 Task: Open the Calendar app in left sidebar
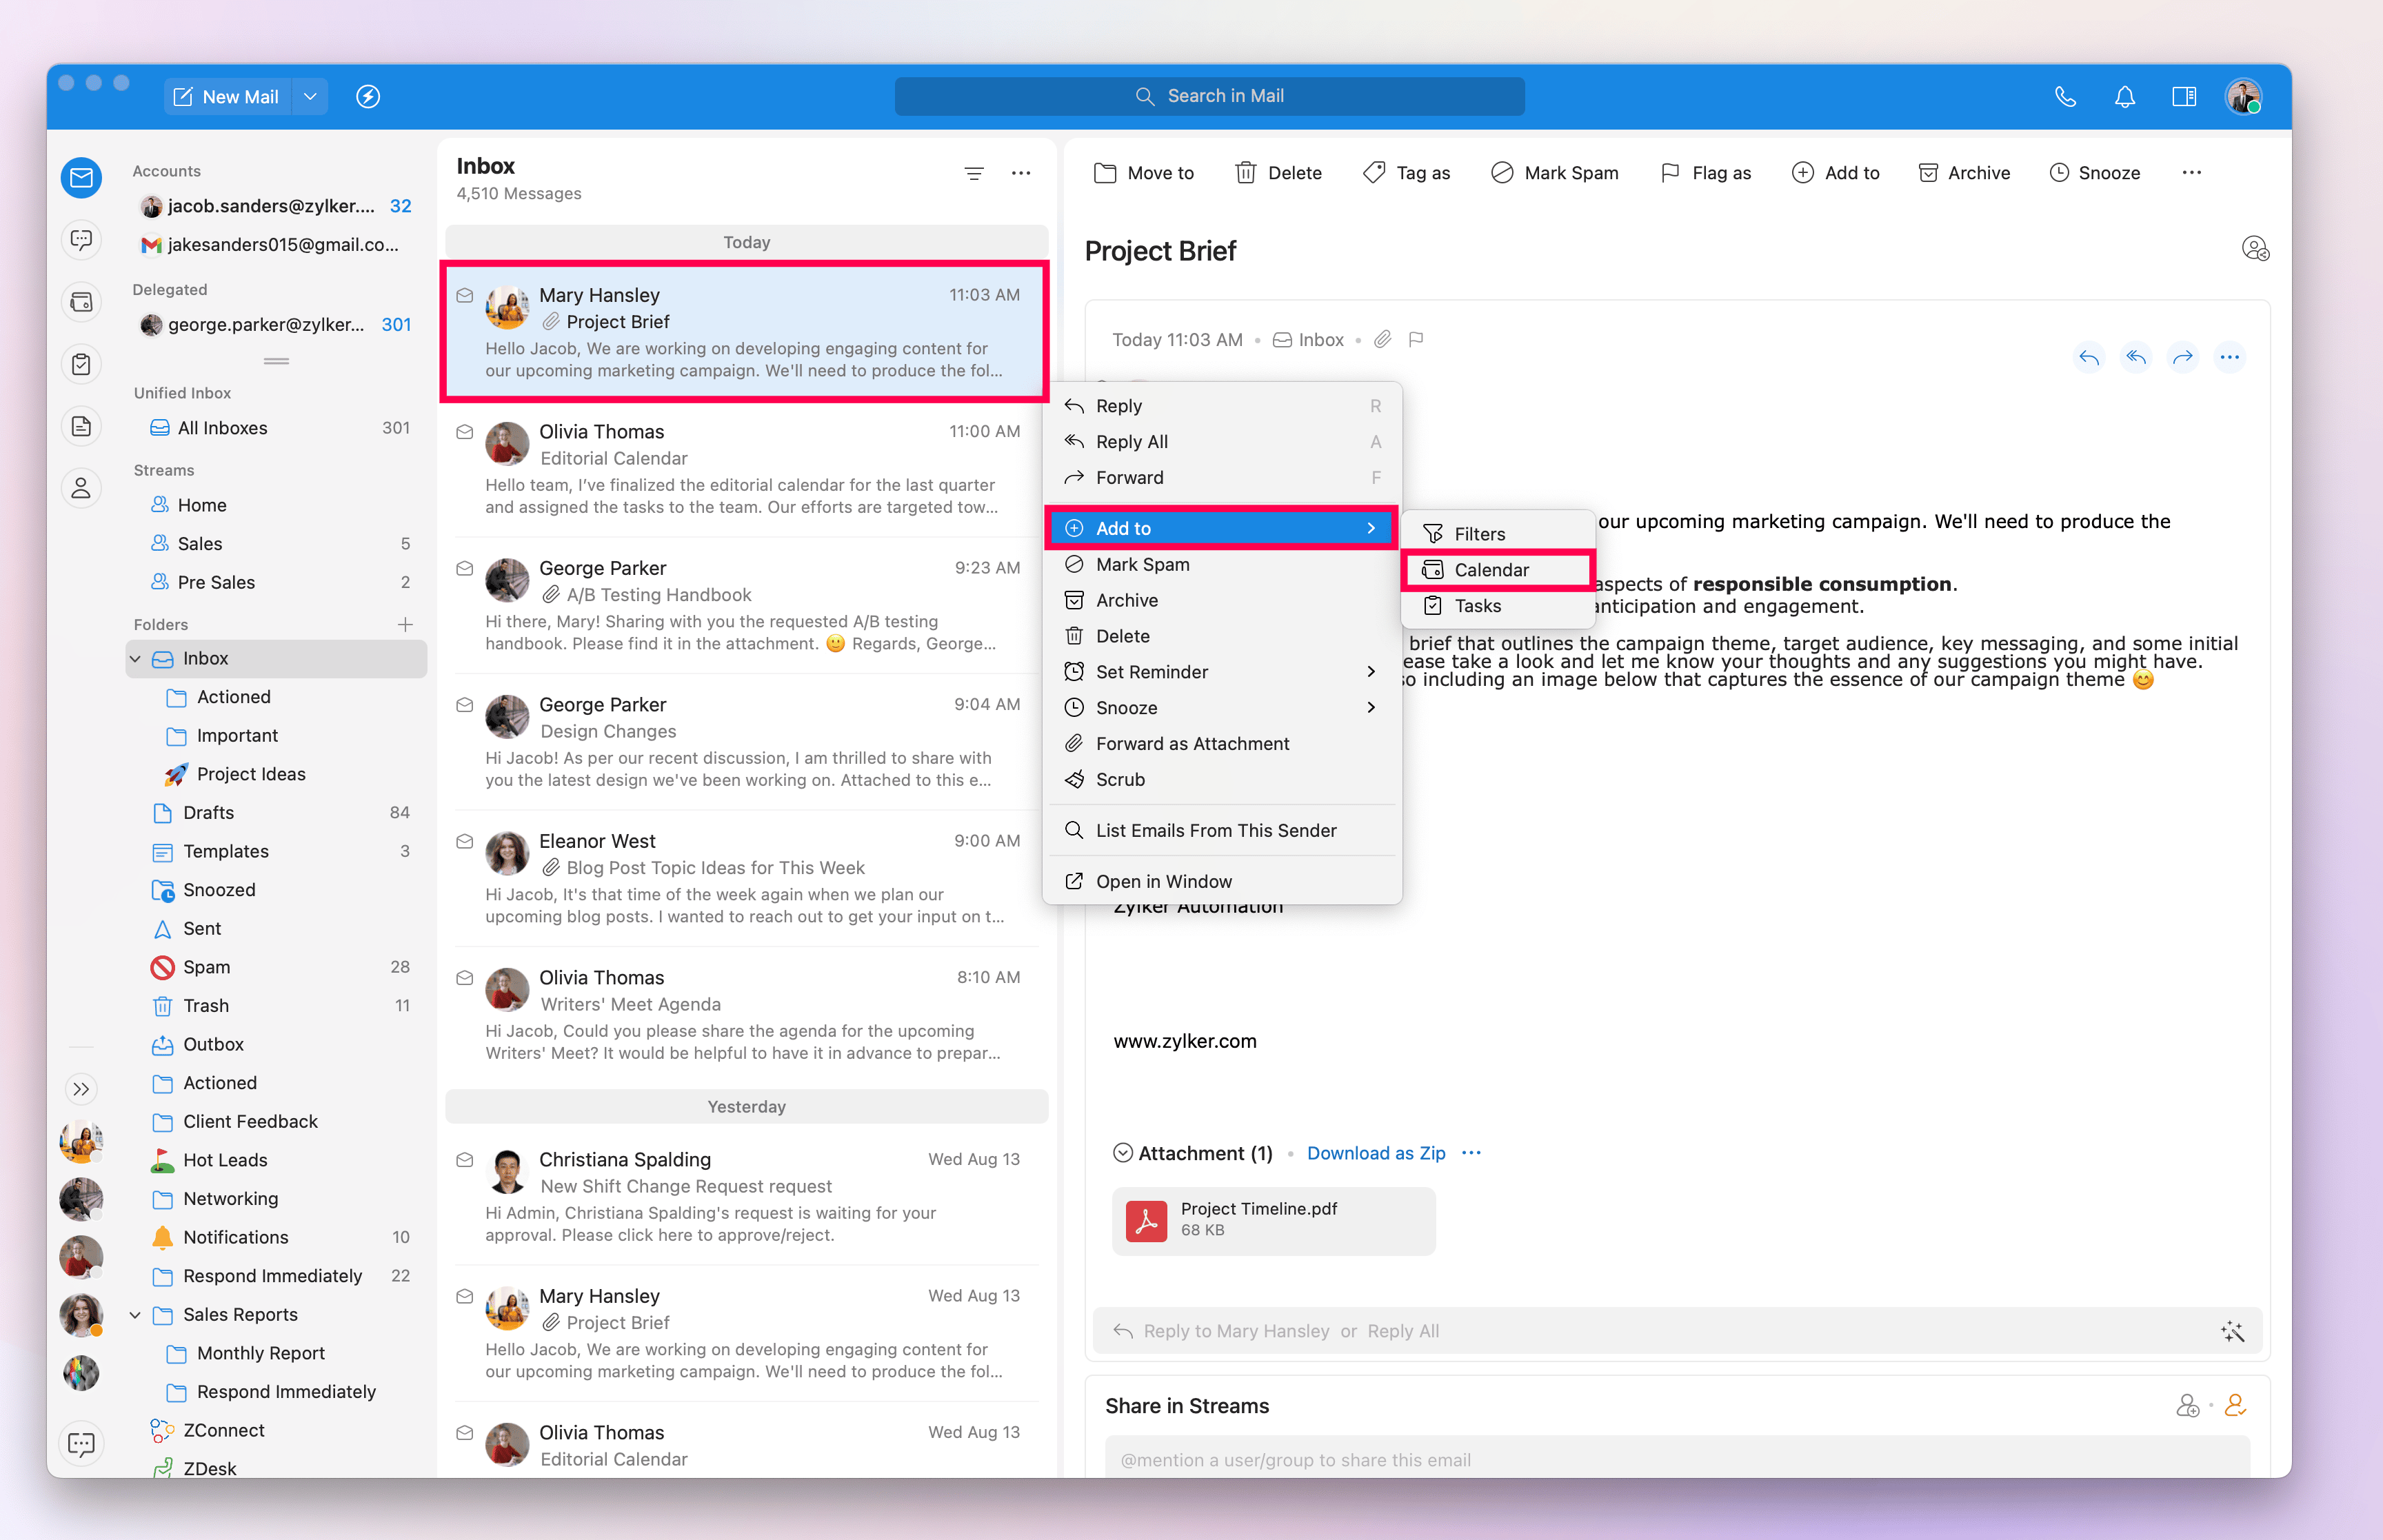81,302
